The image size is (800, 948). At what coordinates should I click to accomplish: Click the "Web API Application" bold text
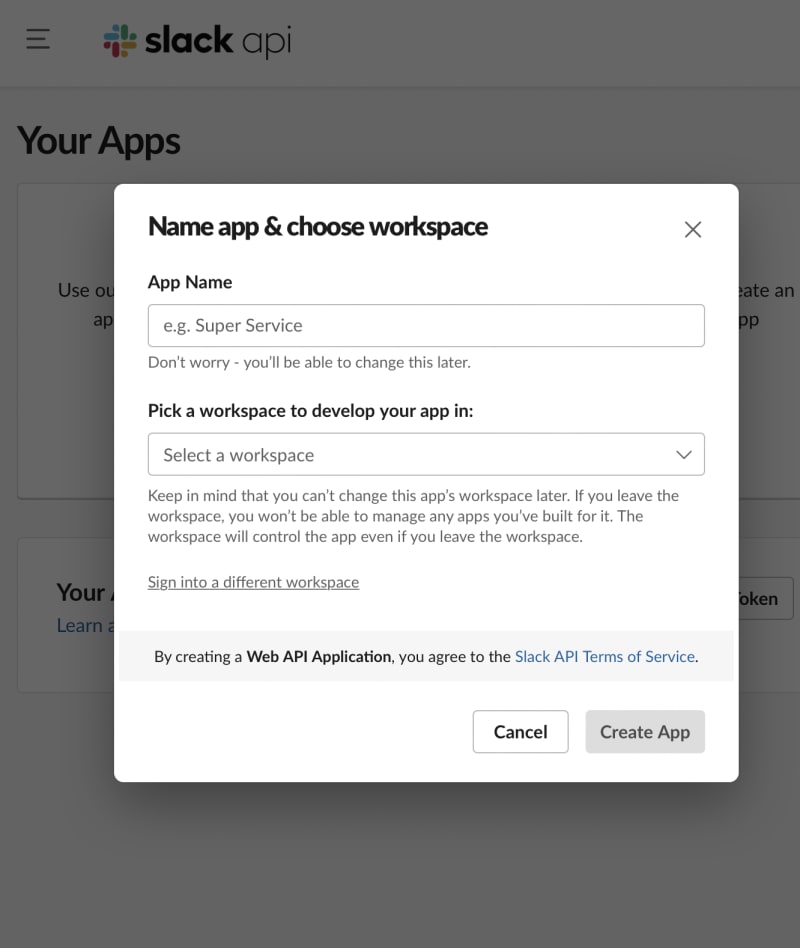(x=319, y=657)
